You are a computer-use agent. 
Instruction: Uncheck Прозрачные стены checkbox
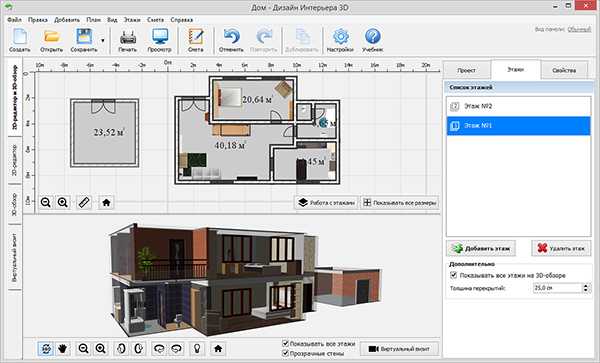[285, 353]
